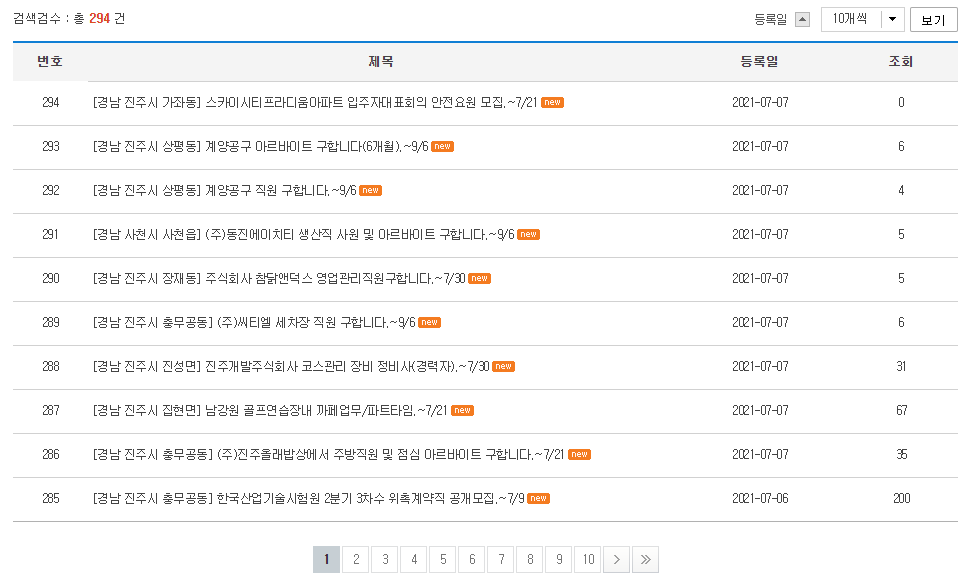
Task: Go to page 2 in pagination
Action: pyautogui.click(x=355, y=559)
